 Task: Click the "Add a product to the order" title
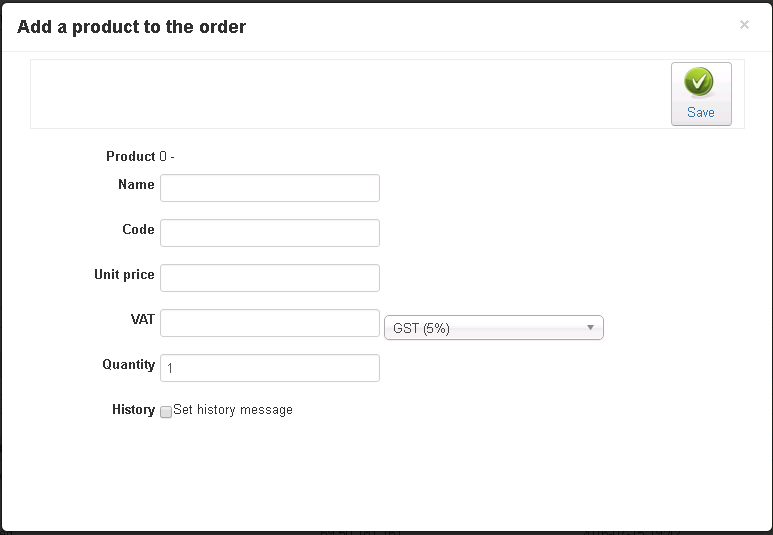[132, 27]
